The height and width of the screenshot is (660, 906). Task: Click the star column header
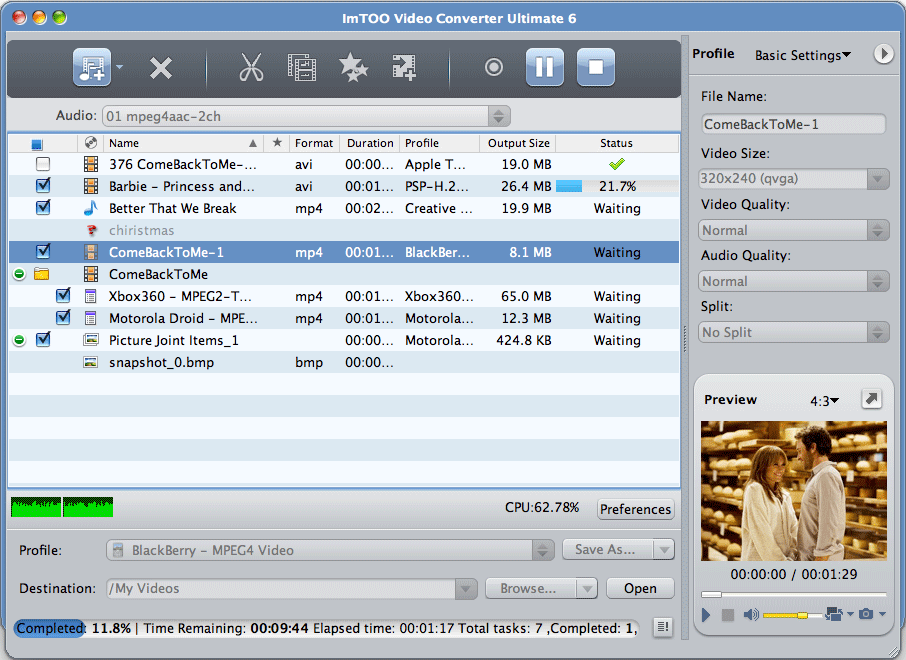tap(277, 143)
